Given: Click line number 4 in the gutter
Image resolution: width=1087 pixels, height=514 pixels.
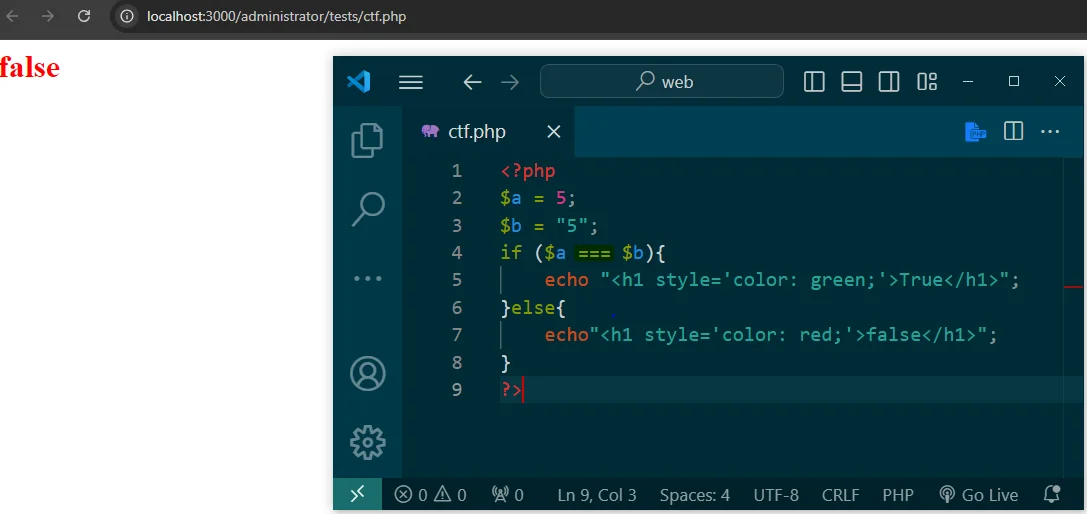Looking at the screenshot, I should 456,253.
